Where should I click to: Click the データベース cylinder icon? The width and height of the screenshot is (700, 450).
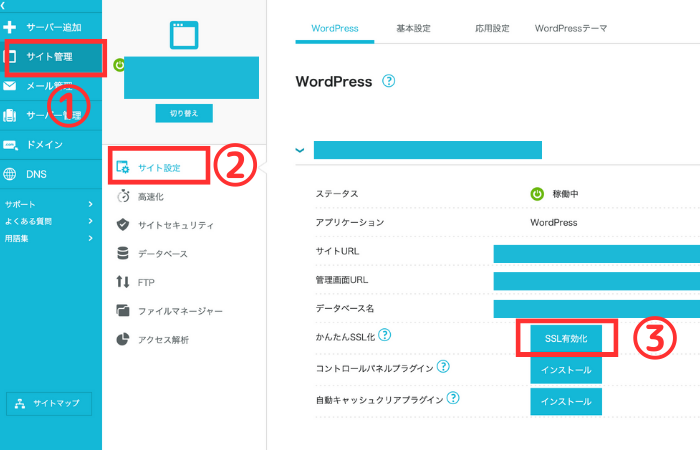pyautogui.click(x=123, y=253)
